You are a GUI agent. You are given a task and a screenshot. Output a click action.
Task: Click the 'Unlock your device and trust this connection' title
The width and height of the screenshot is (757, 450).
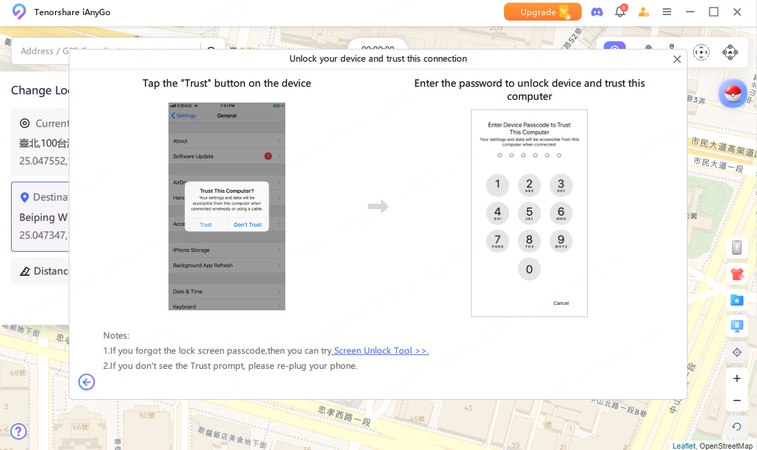click(378, 58)
